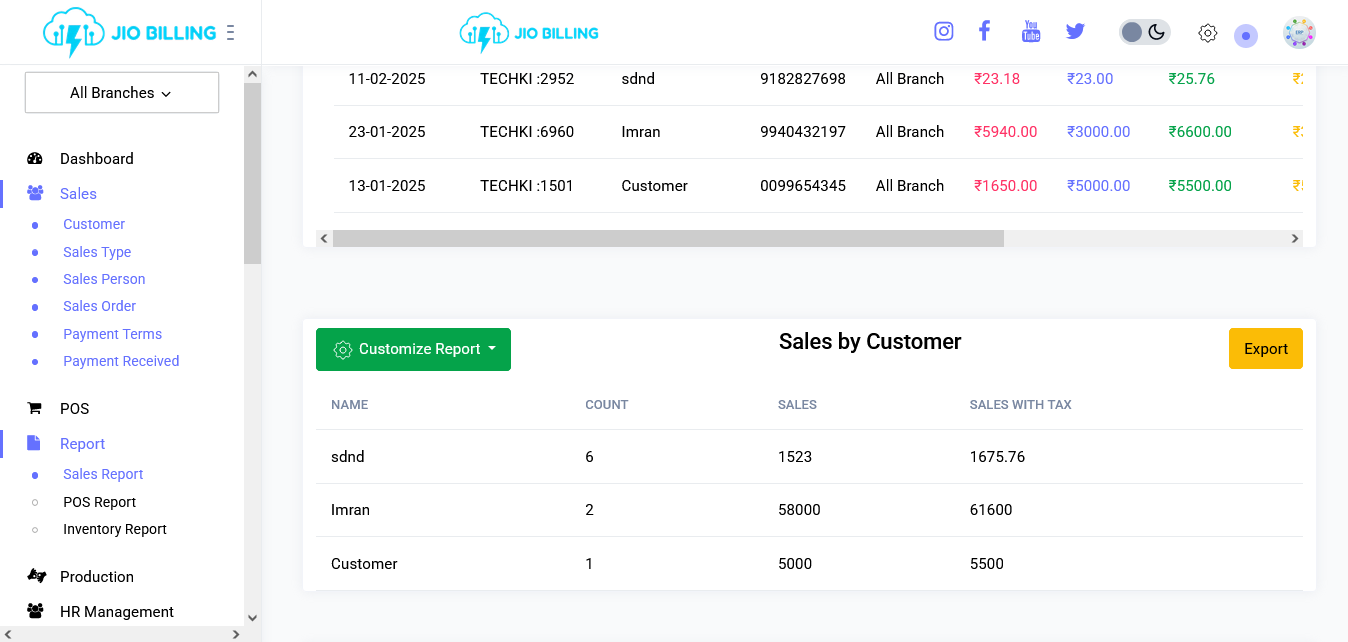Click the POS cart icon

[x=35, y=408]
